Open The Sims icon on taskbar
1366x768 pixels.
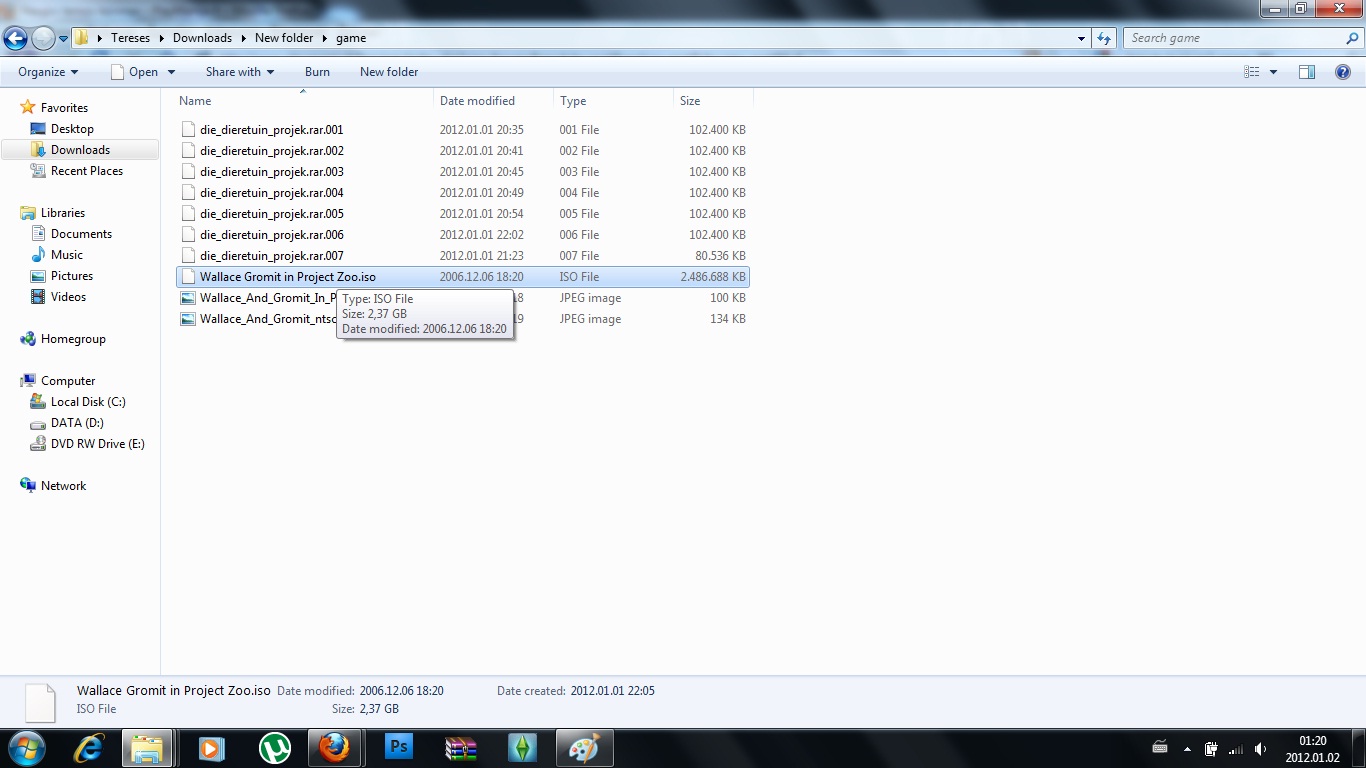click(523, 748)
